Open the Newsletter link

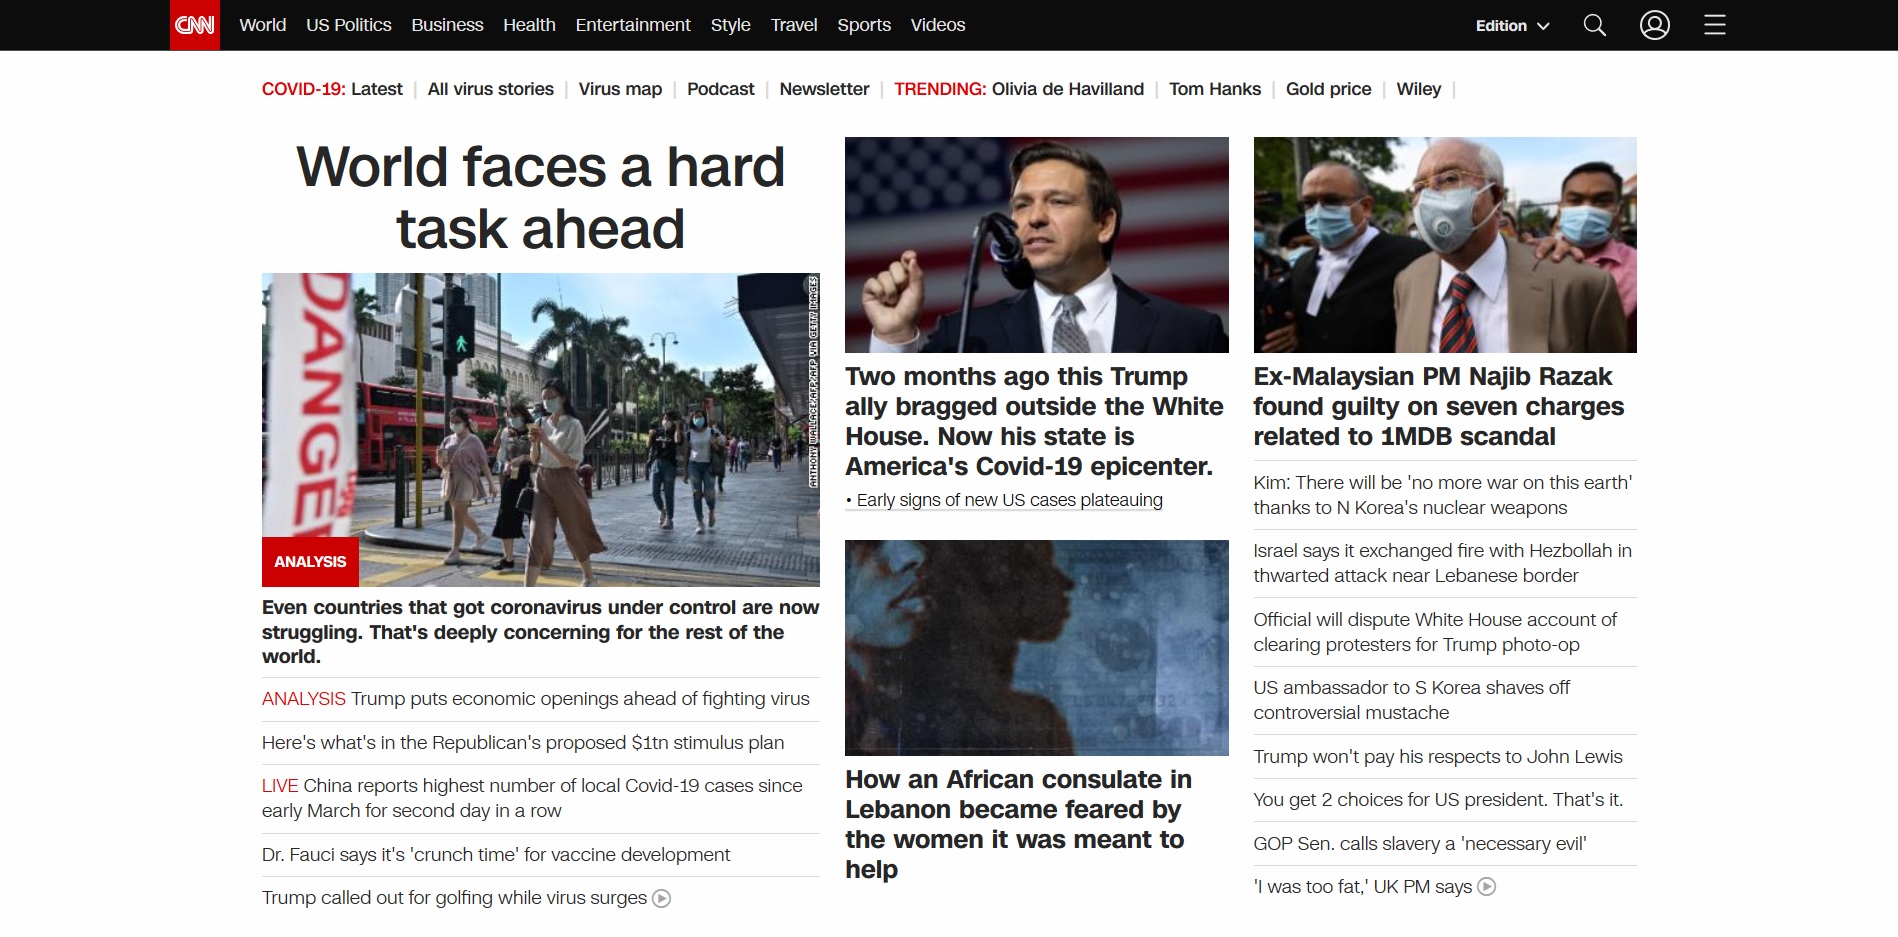coord(824,89)
